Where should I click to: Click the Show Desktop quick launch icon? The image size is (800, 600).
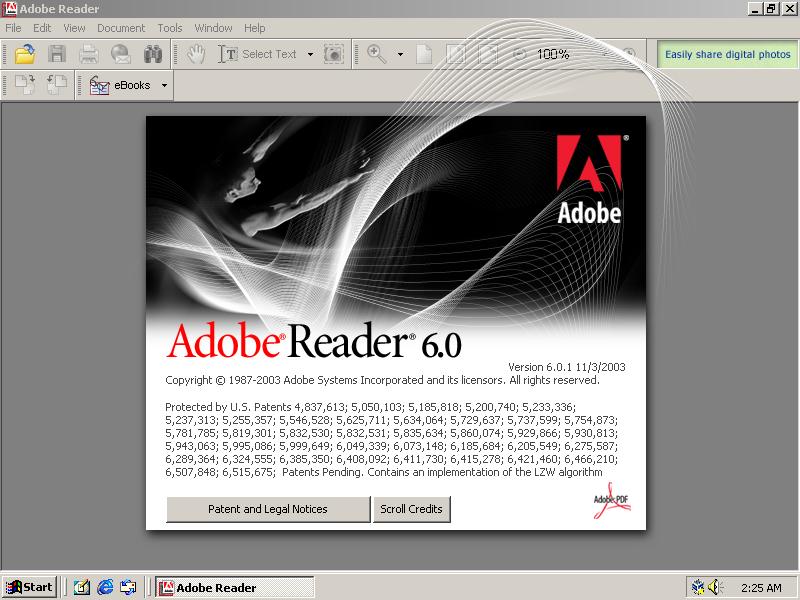pyautogui.click(x=82, y=587)
